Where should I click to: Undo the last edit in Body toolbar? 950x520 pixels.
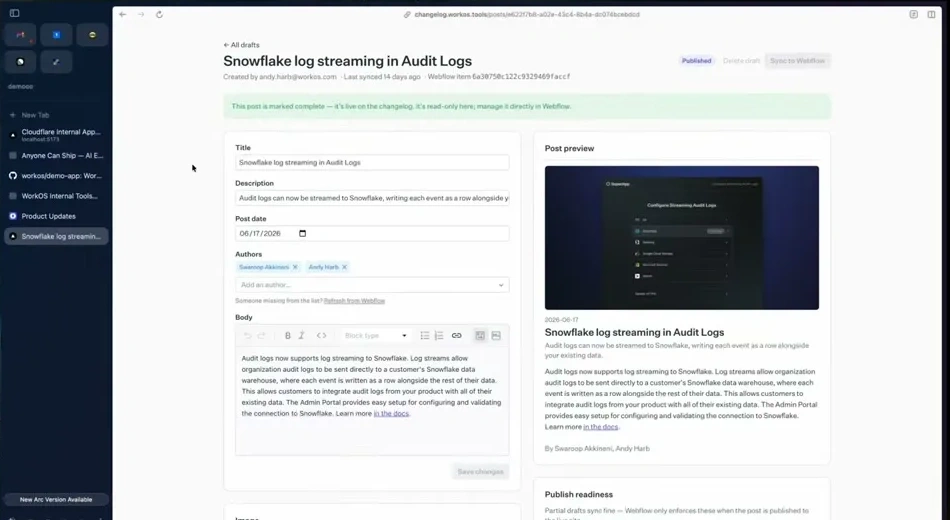(x=248, y=335)
